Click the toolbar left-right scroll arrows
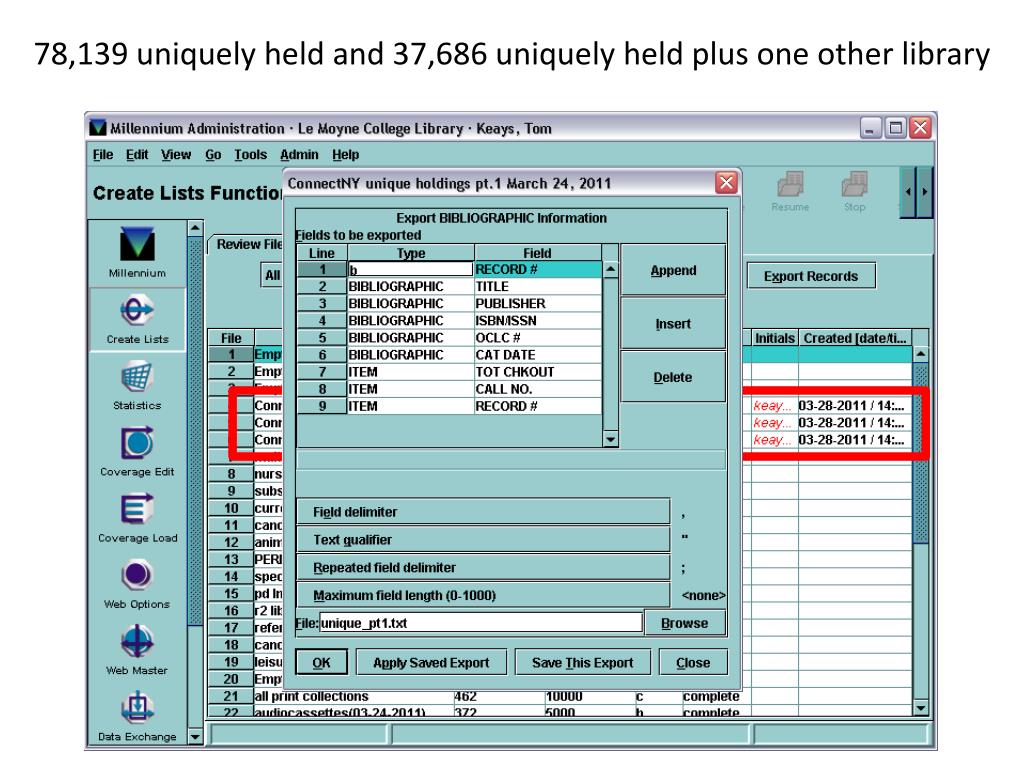 (916, 192)
